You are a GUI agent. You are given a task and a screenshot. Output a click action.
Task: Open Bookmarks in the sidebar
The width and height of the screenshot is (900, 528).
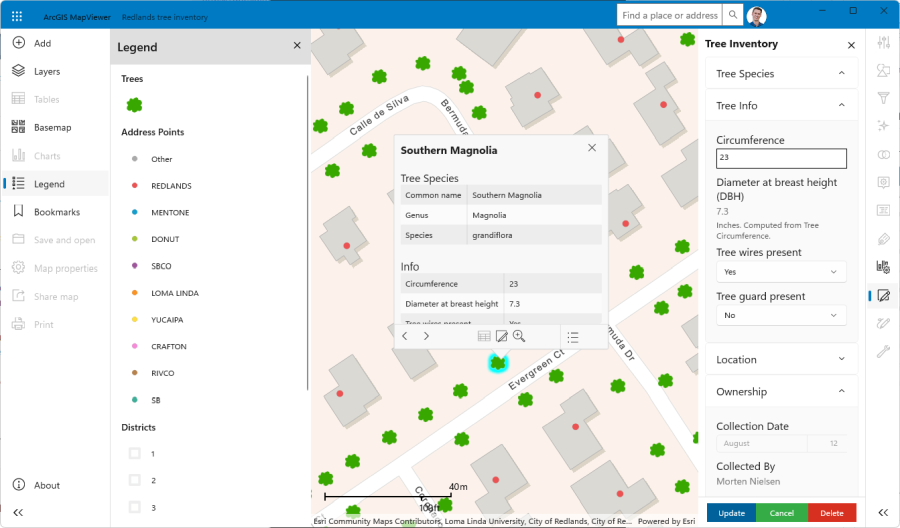(56, 212)
